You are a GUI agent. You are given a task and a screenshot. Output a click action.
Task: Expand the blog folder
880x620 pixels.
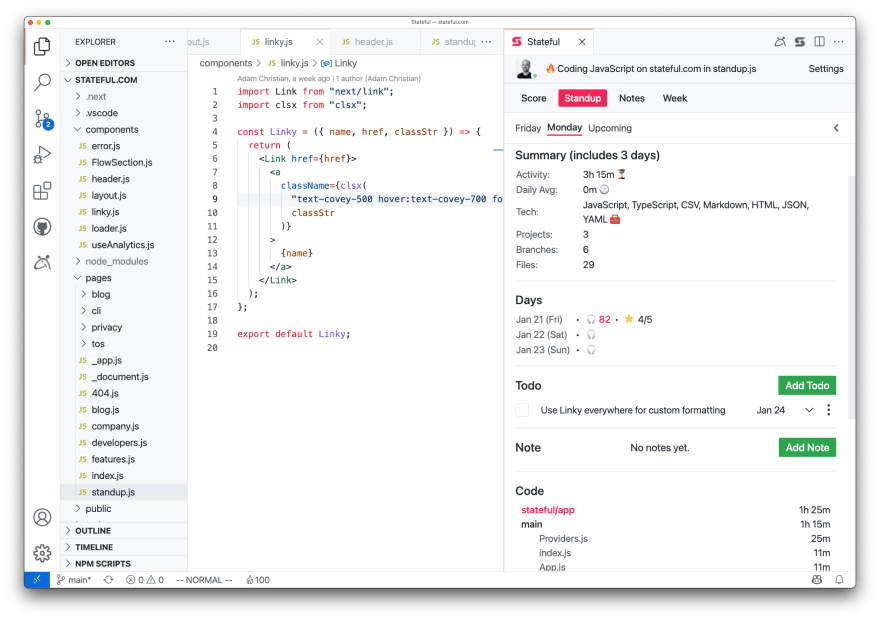(124, 294)
